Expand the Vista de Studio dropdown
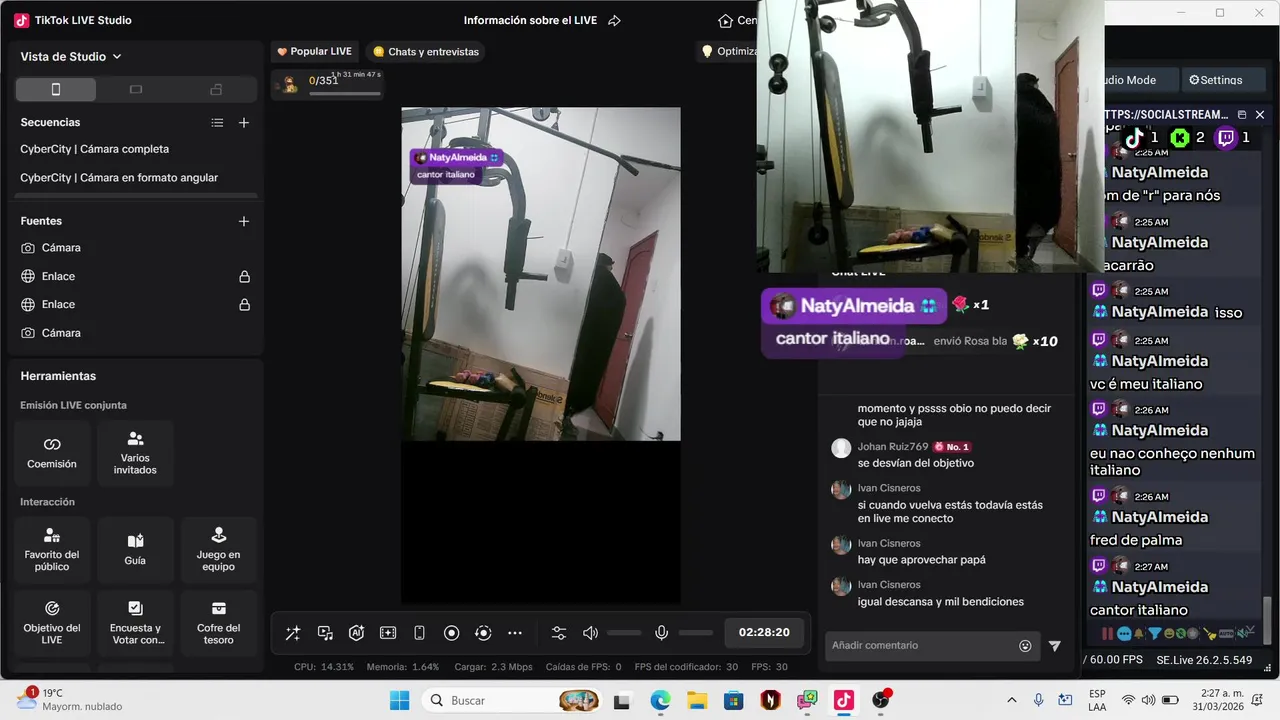 point(71,57)
